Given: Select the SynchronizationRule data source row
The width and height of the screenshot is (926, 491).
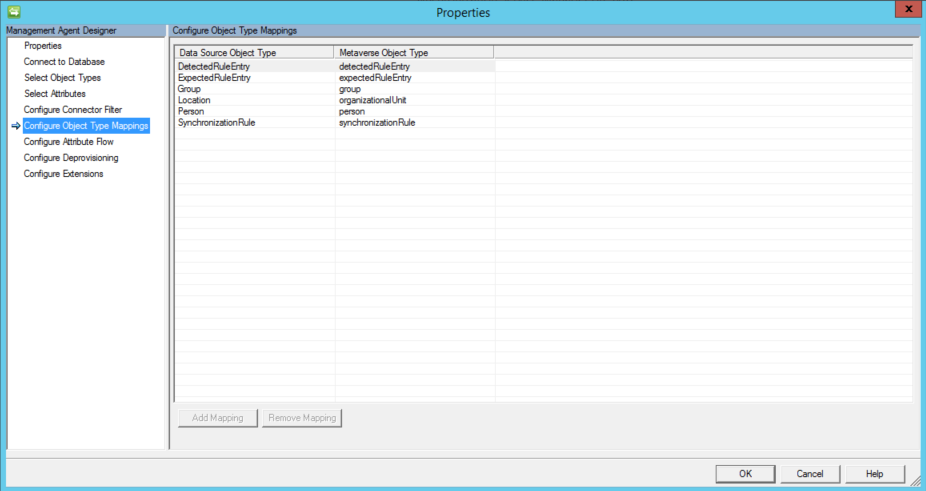Looking at the screenshot, I should (x=216, y=122).
